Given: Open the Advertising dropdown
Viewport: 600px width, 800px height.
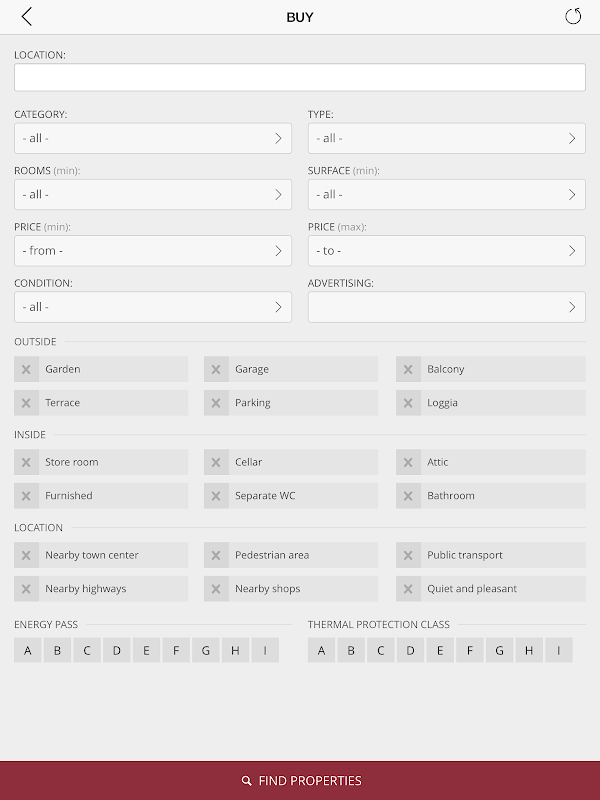Looking at the screenshot, I should point(446,307).
